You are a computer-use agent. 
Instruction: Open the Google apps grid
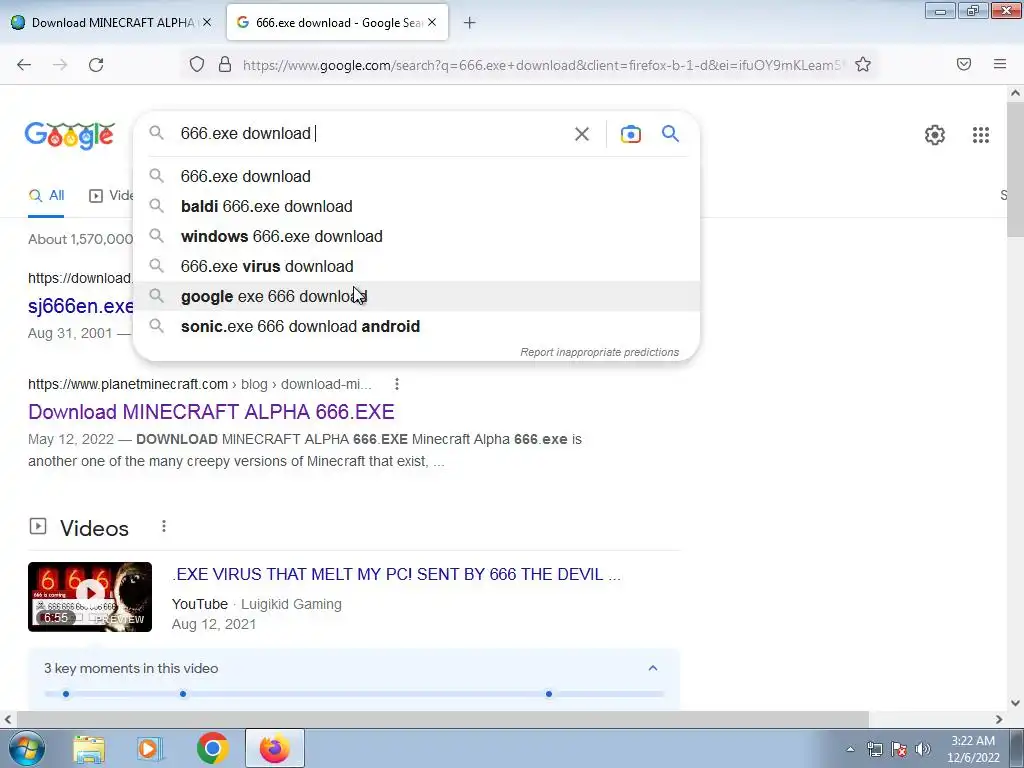pos(981,135)
